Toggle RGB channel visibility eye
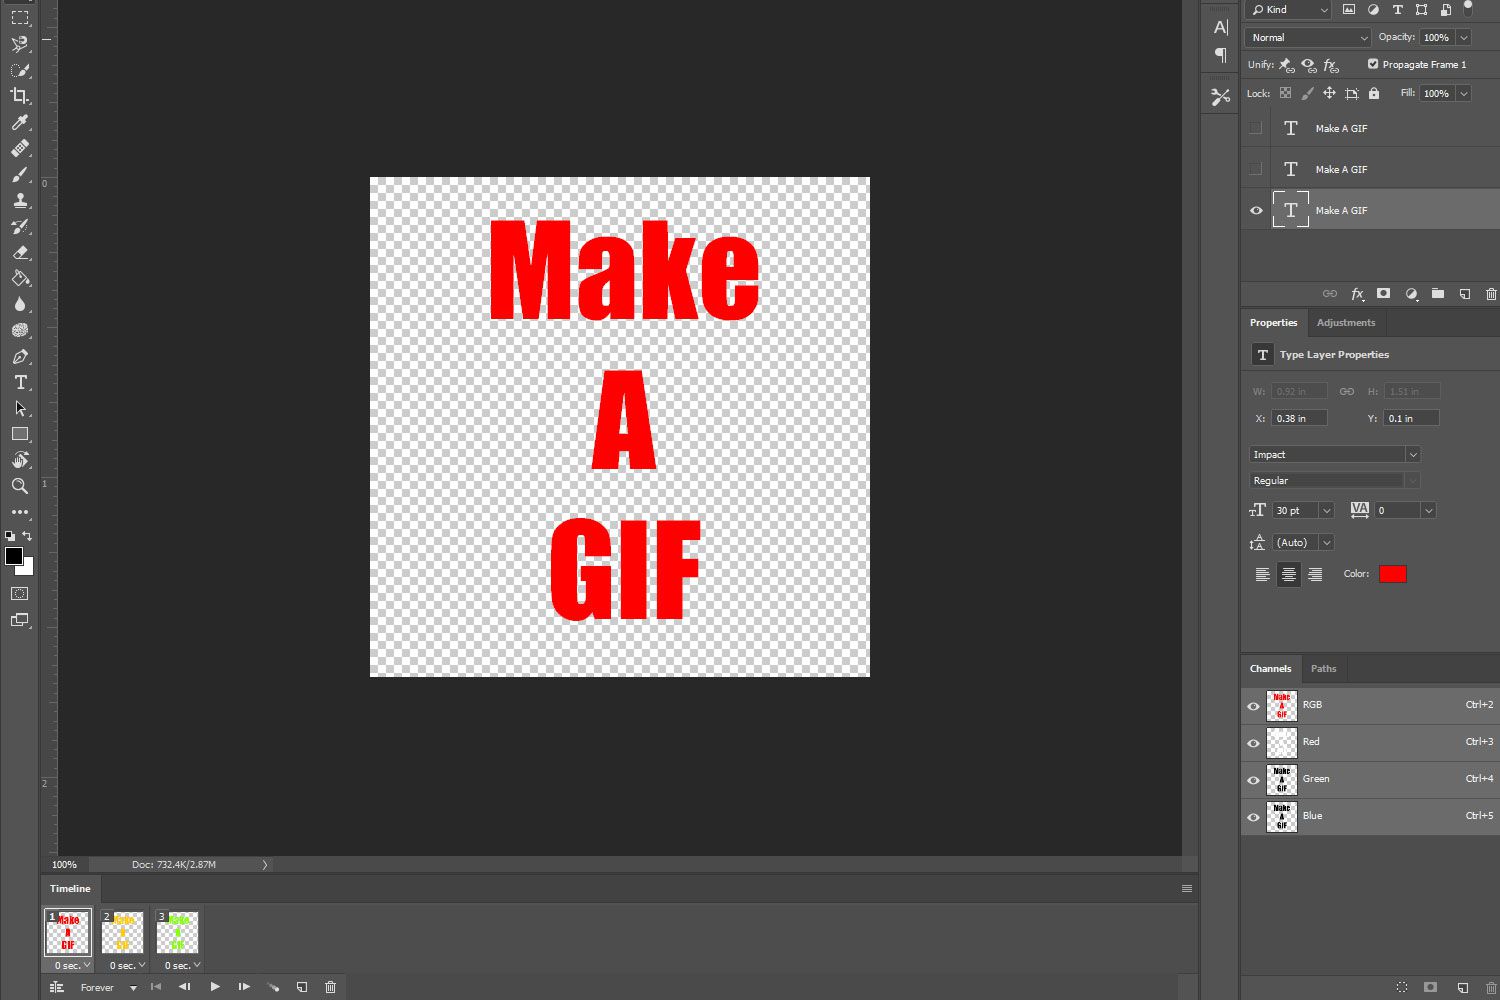 pos(1253,706)
